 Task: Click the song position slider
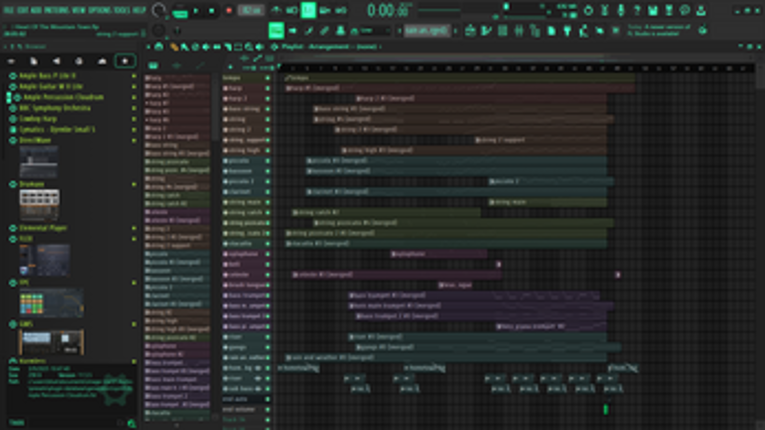click(526, 7)
